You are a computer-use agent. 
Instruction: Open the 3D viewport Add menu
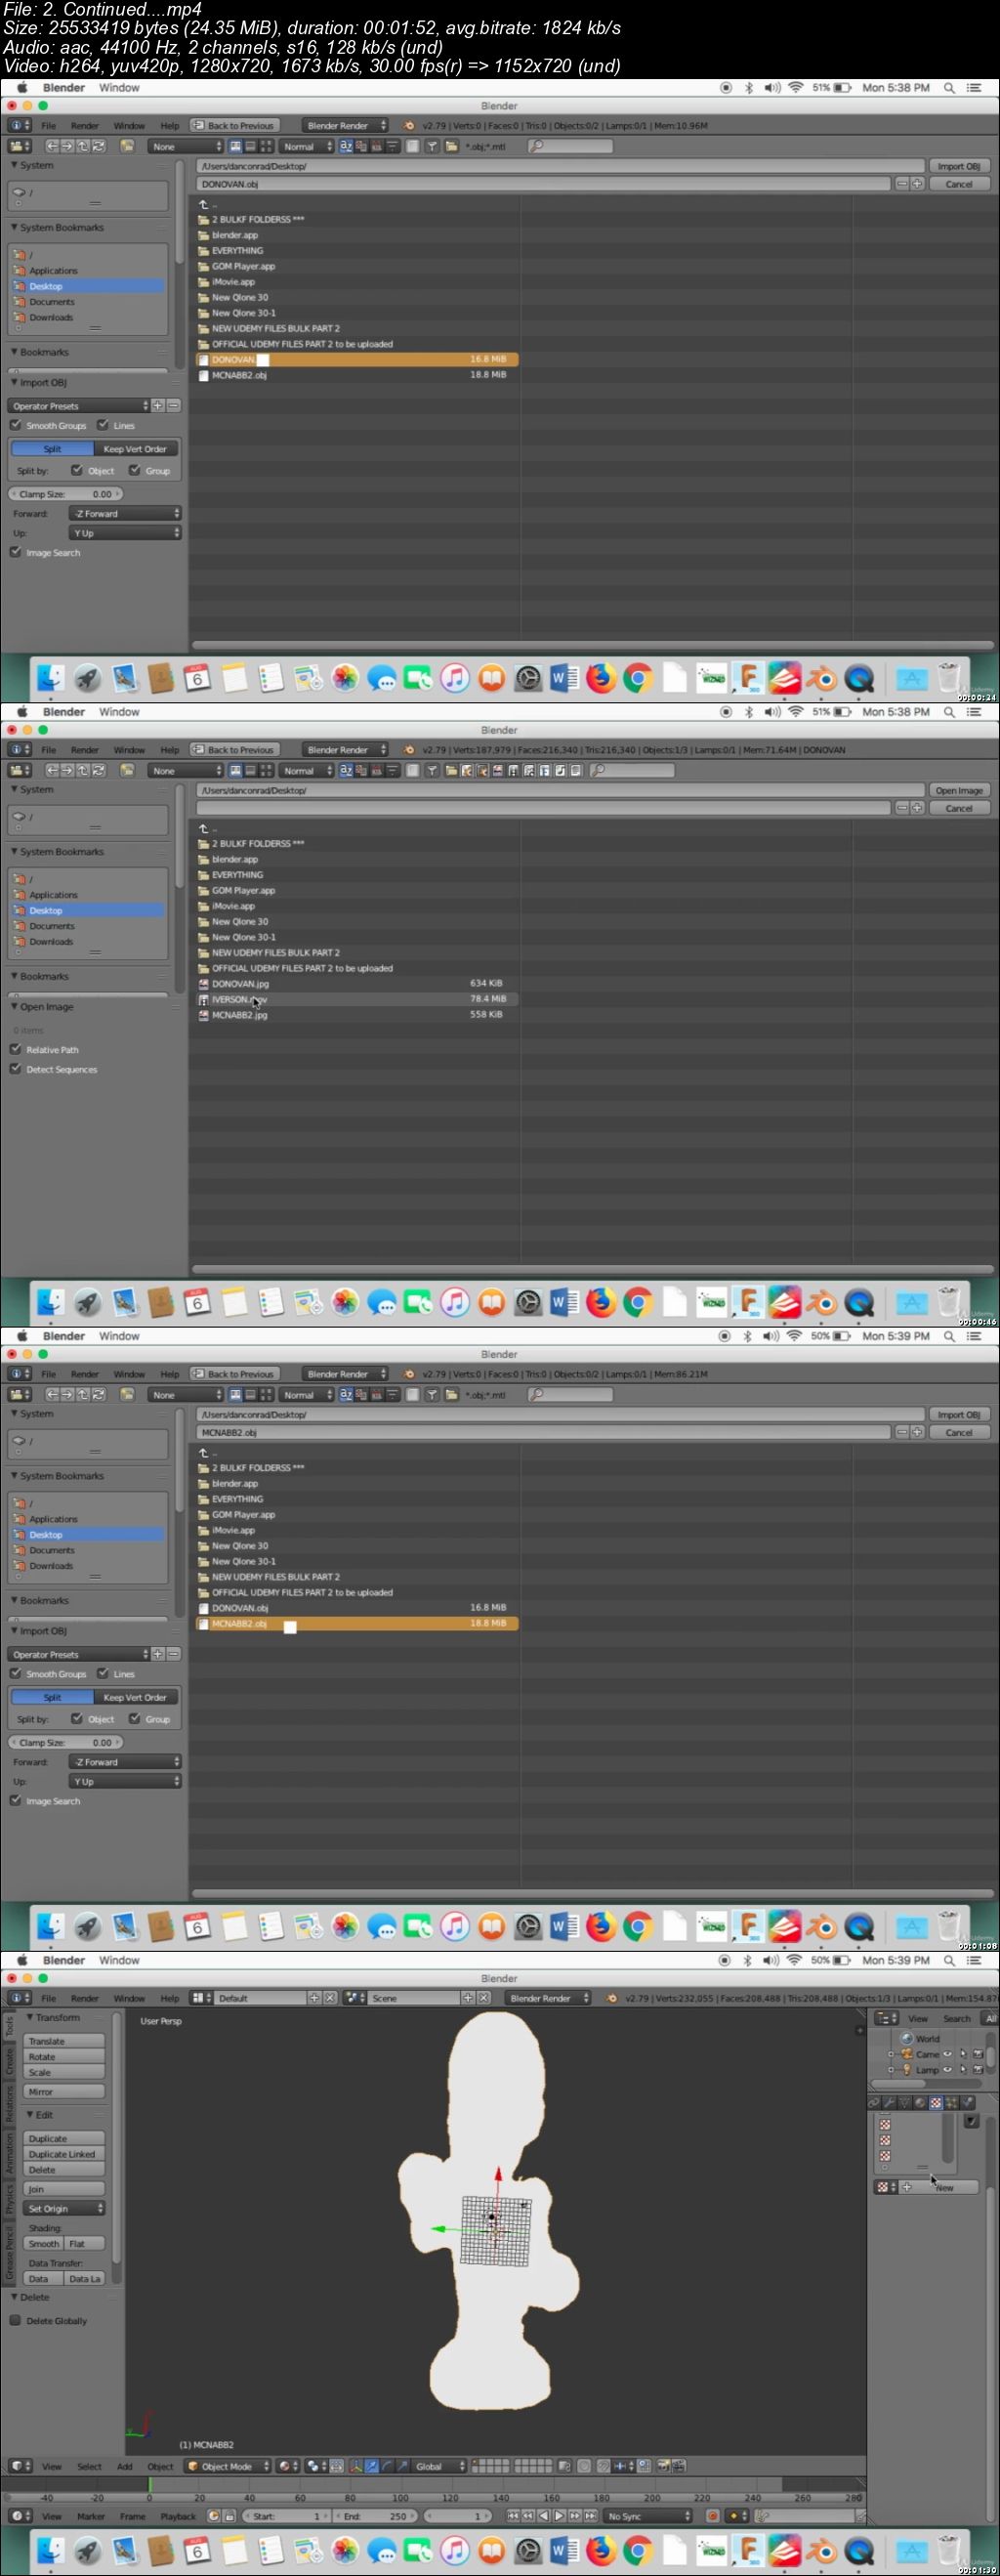coord(124,2466)
